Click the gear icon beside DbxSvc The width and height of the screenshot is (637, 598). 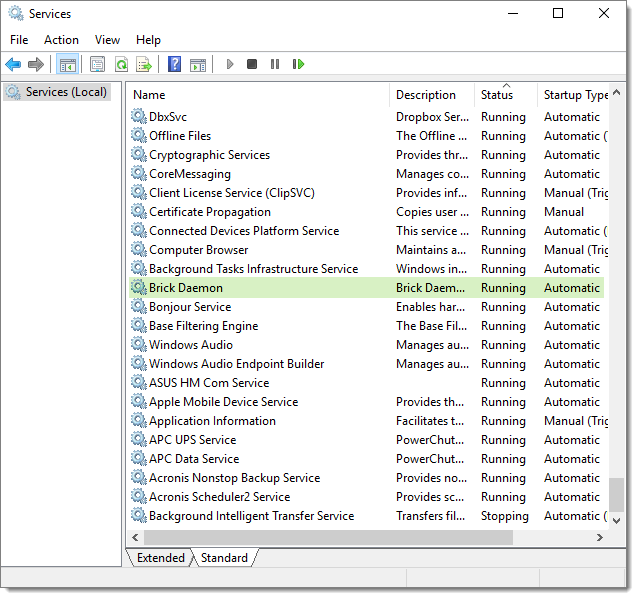(x=139, y=117)
